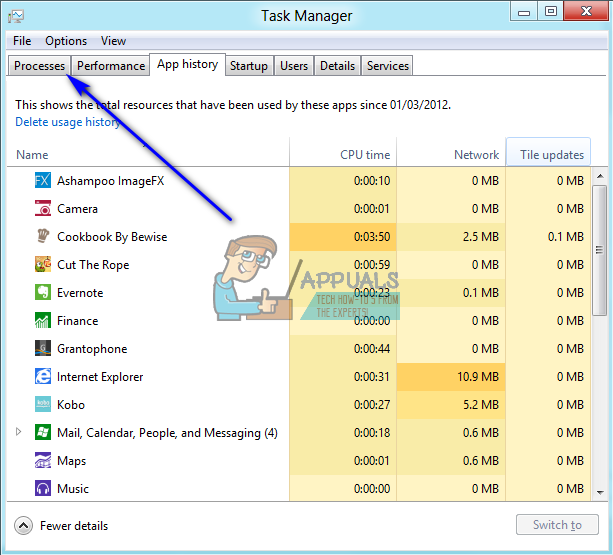Open the Options menu
This screenshot has height=555, width=613.
pyautogui.click(x=66, y=41)
